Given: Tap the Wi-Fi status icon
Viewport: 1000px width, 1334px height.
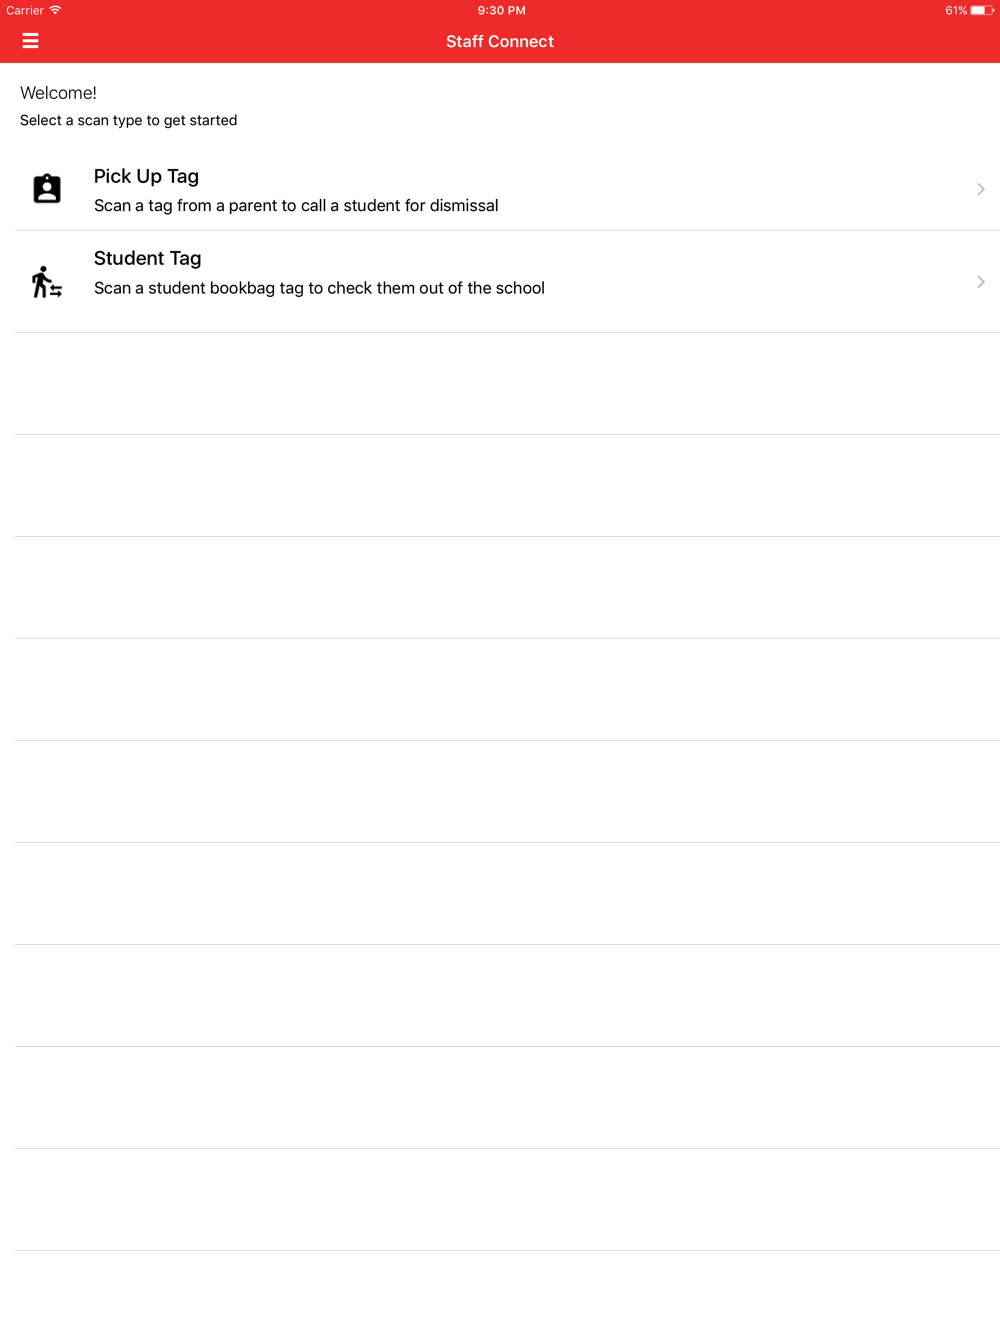Looking at the screenshot, I should pyautogui.click(x=55, y=10).
